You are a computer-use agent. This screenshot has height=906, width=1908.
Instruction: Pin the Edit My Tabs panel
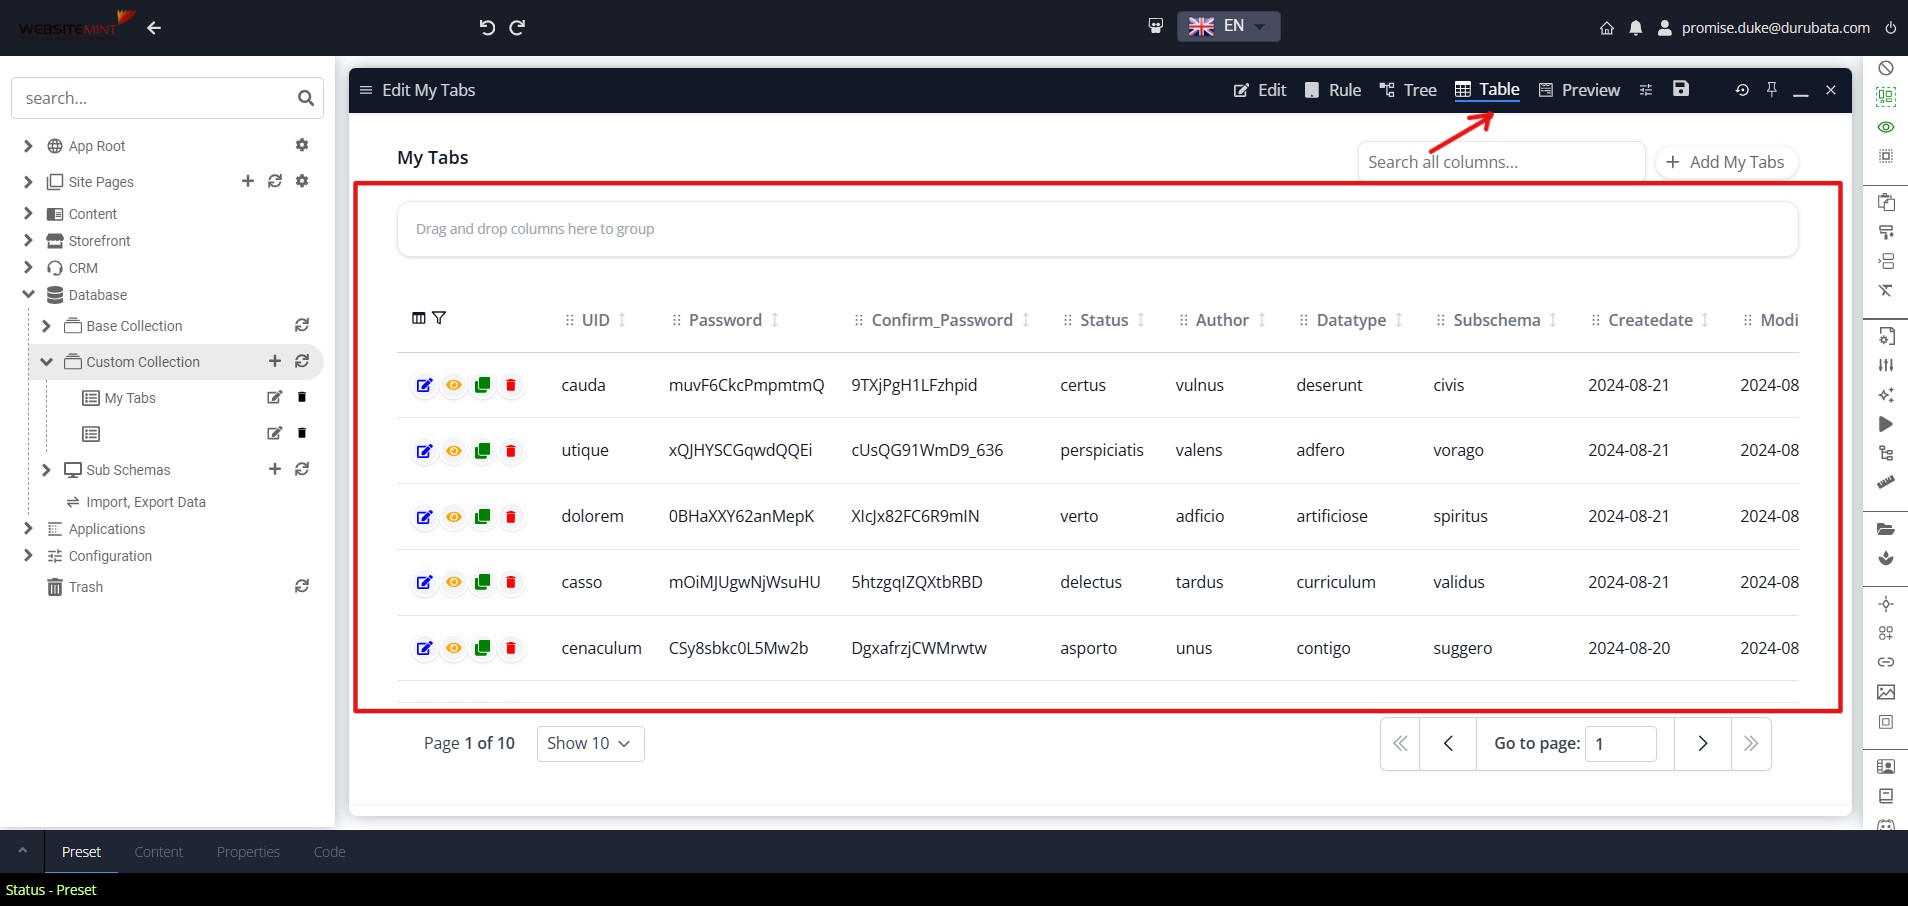[x=1771, y=90]
